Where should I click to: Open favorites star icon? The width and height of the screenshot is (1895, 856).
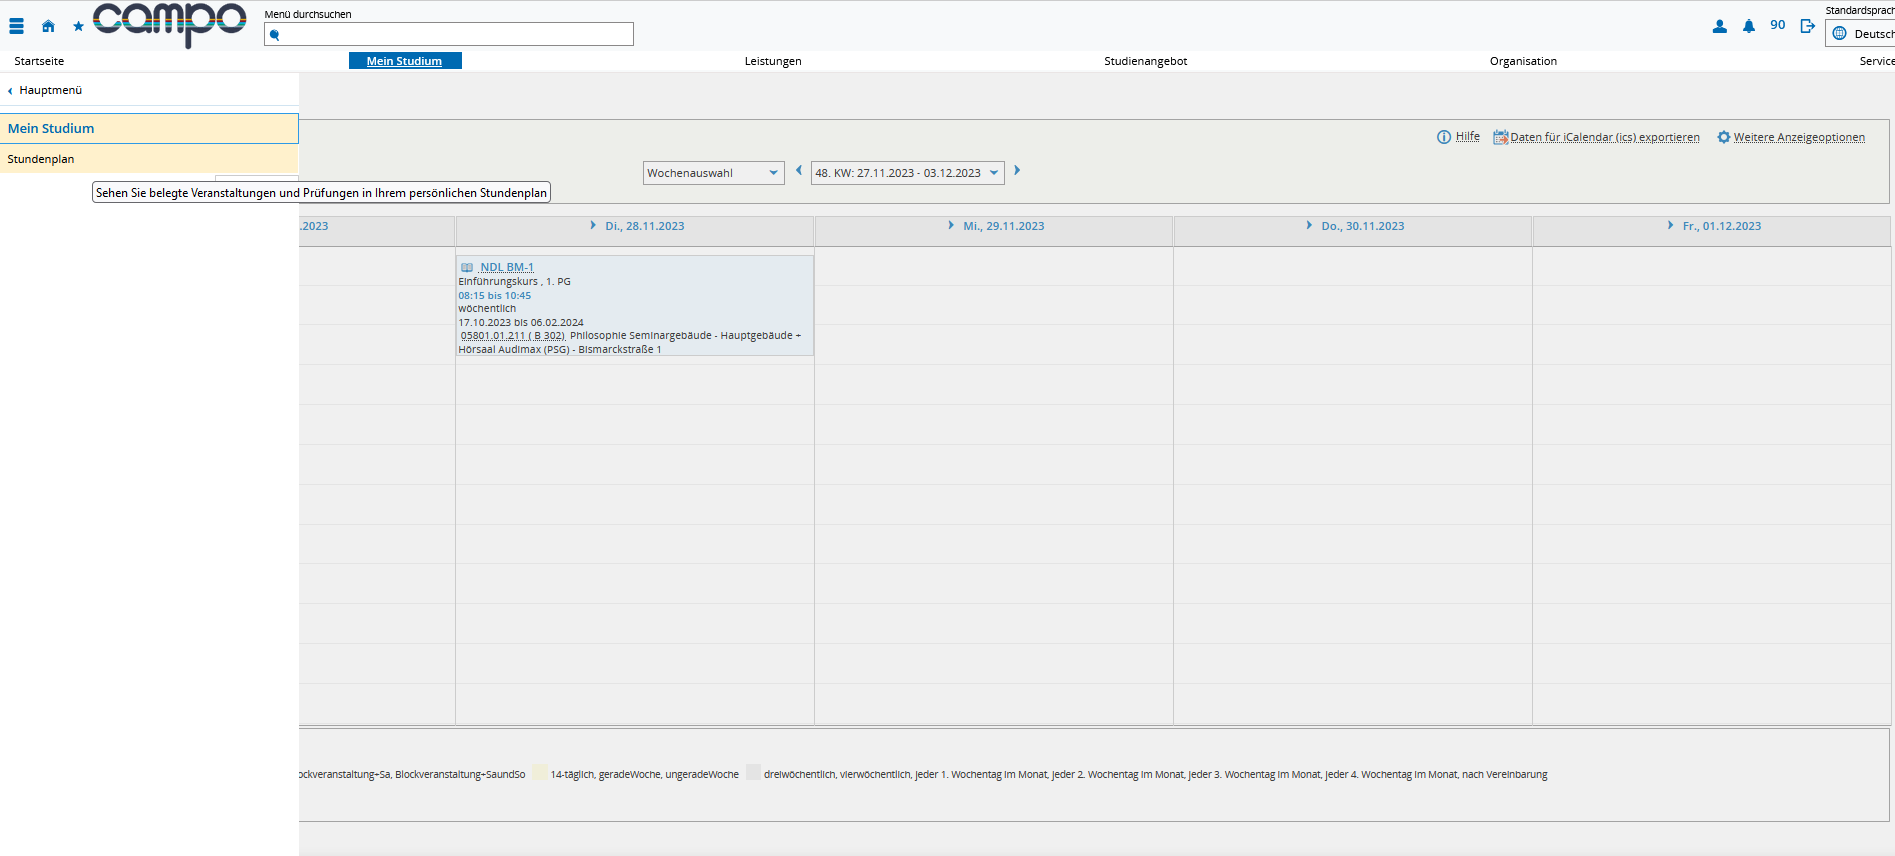(78, 27)
